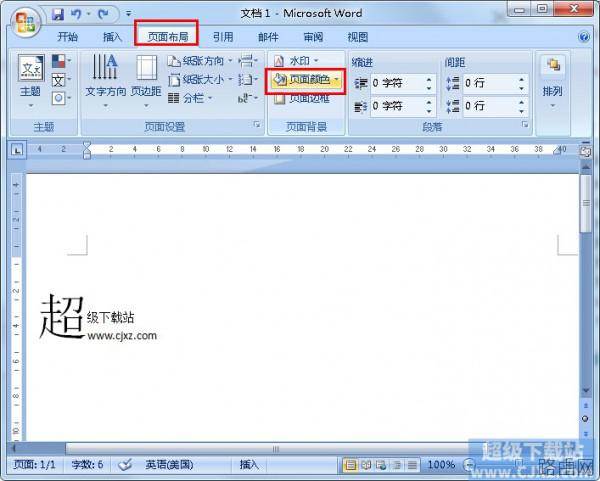Customize the Quick Access Toolbar dropdown
Image resolution: width=600 pixels, height=481 pixels.
point(129,14)
